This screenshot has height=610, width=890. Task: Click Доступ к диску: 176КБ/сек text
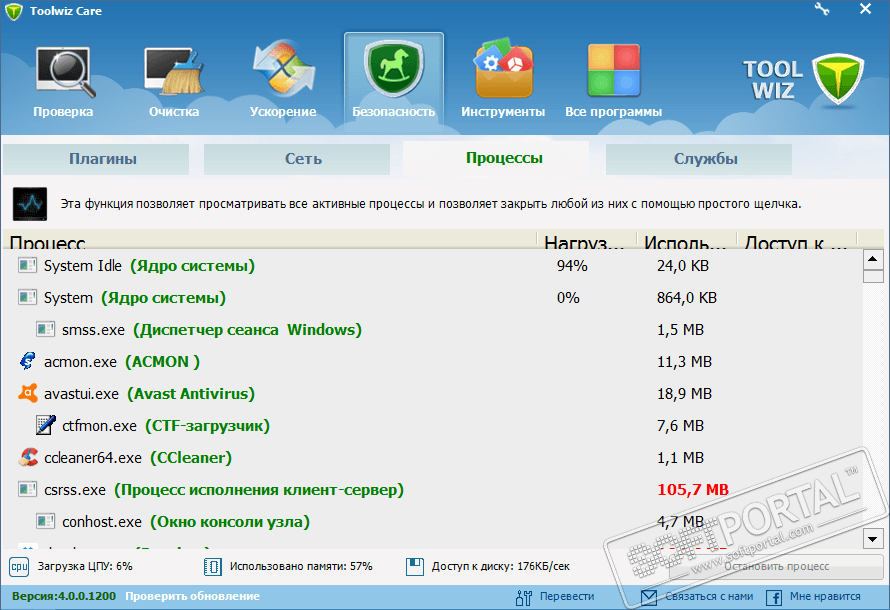(x=500, y=566)
